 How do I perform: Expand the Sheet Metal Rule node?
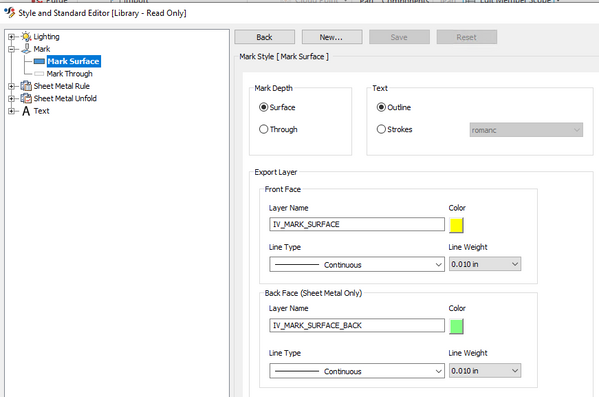(11, 86)
